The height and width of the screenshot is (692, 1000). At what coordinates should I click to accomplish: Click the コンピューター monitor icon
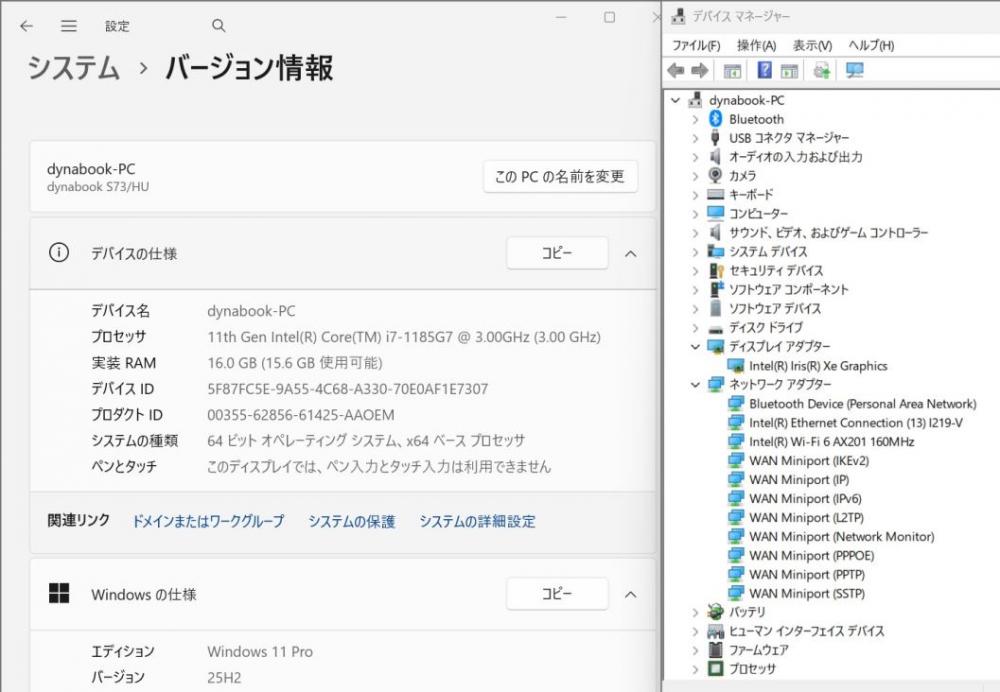point(716,213)
